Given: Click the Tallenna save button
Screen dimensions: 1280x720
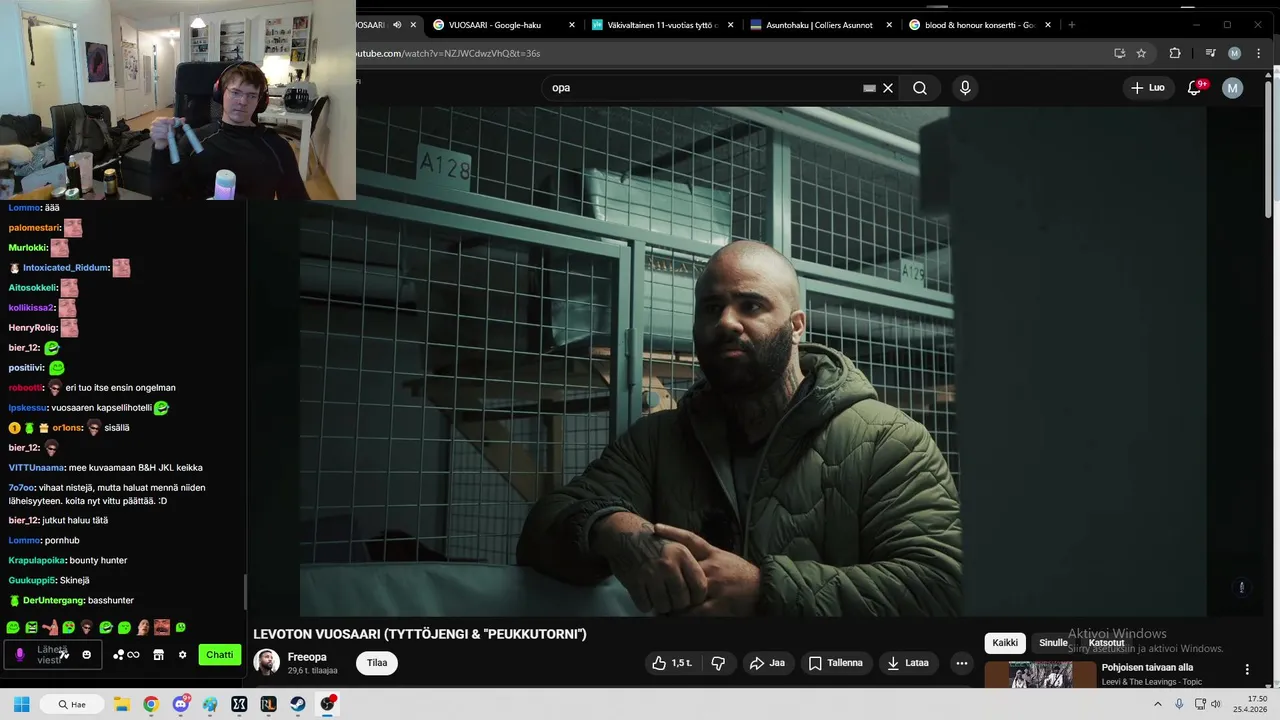Looking at the screenshot, I should point(835,663).
